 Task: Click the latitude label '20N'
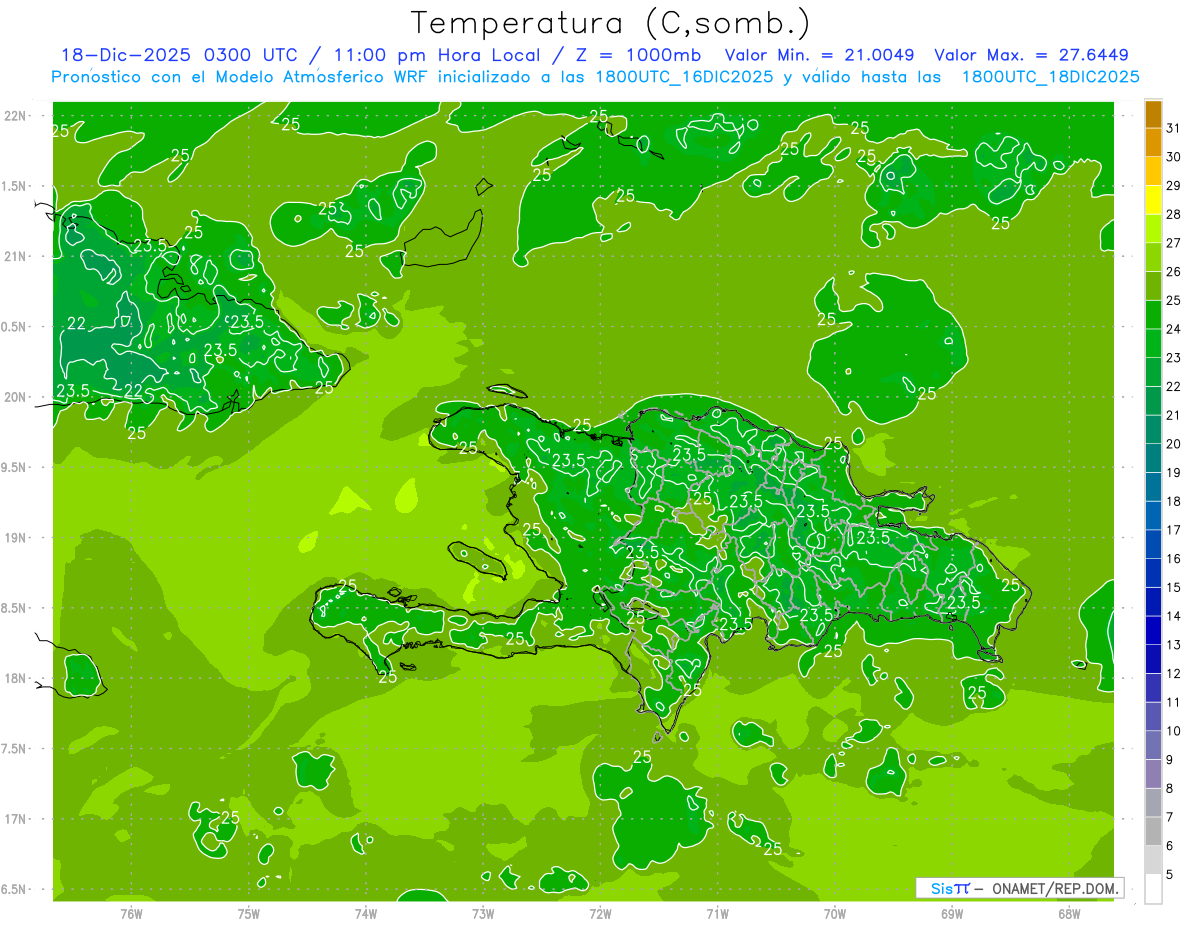[x=16, y=397]
